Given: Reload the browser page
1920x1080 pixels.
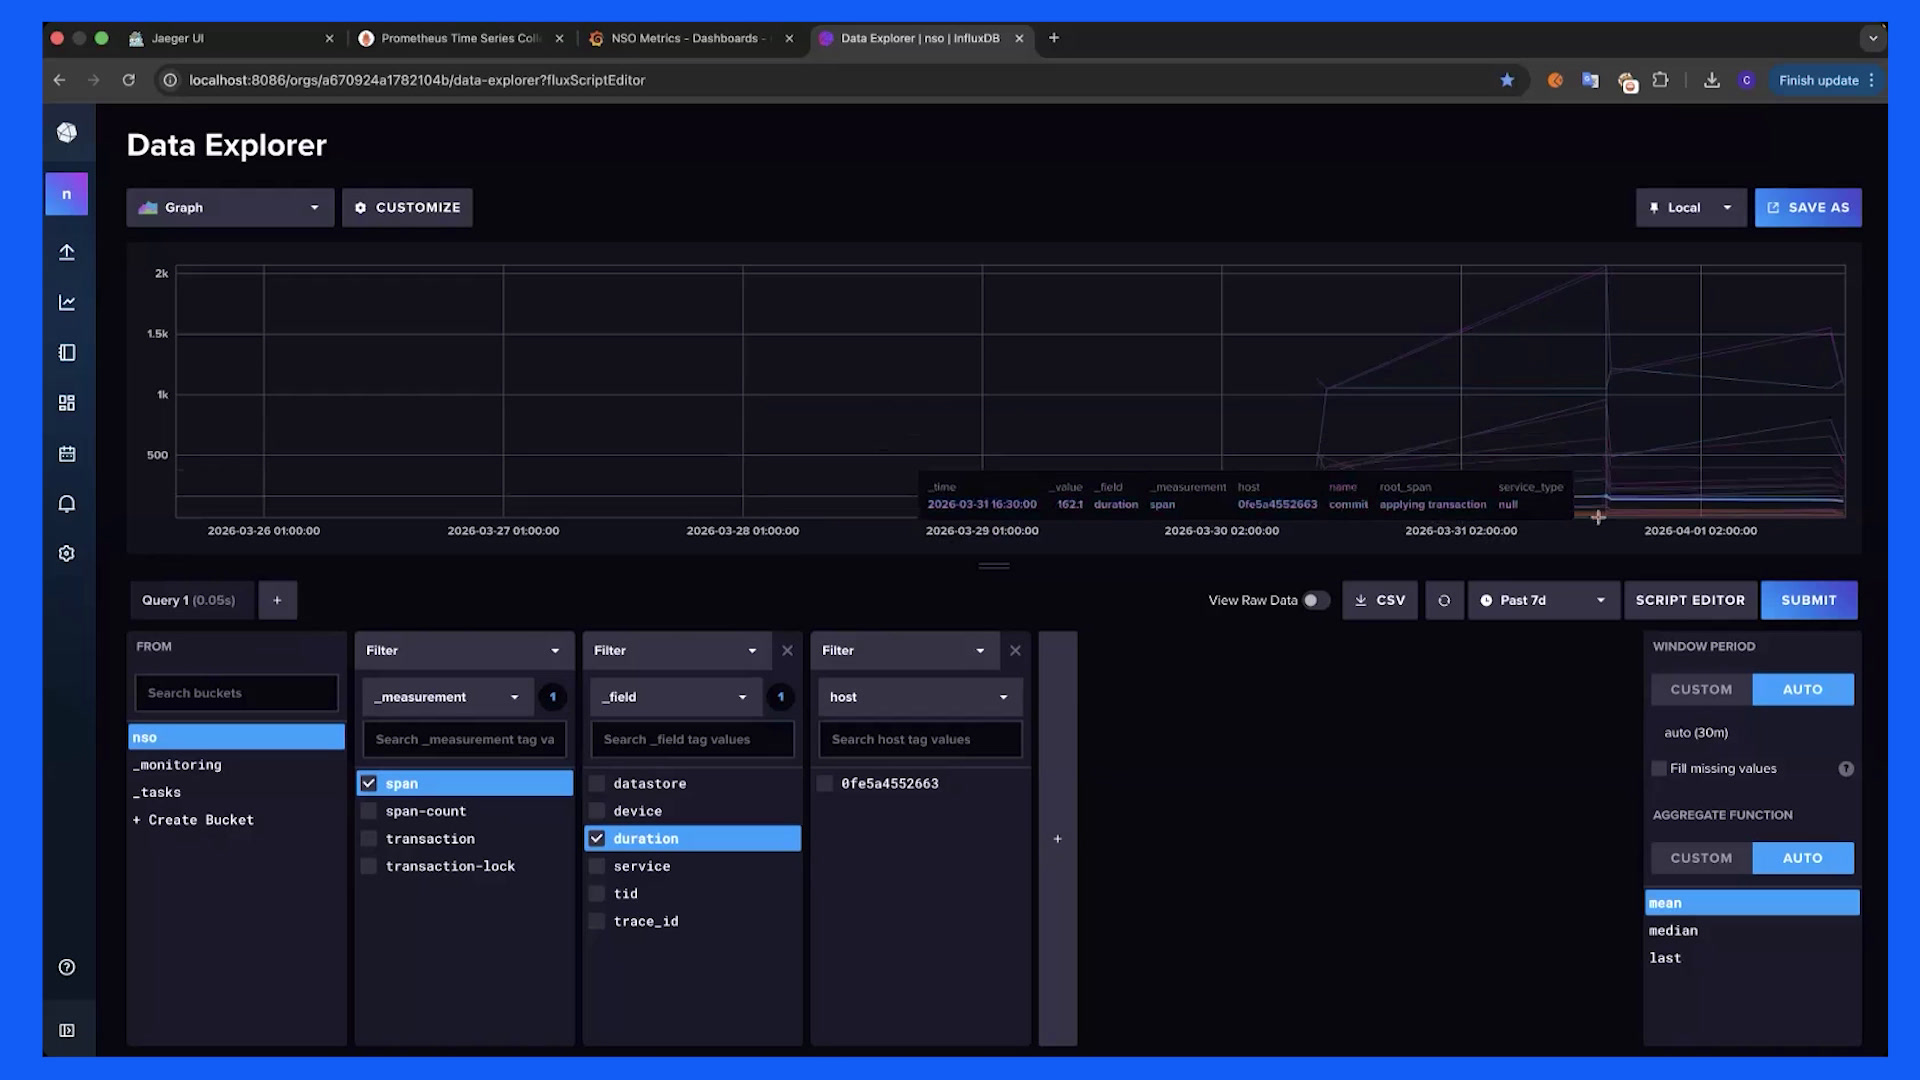Looking at the screenshot, I should click(128, 80).
